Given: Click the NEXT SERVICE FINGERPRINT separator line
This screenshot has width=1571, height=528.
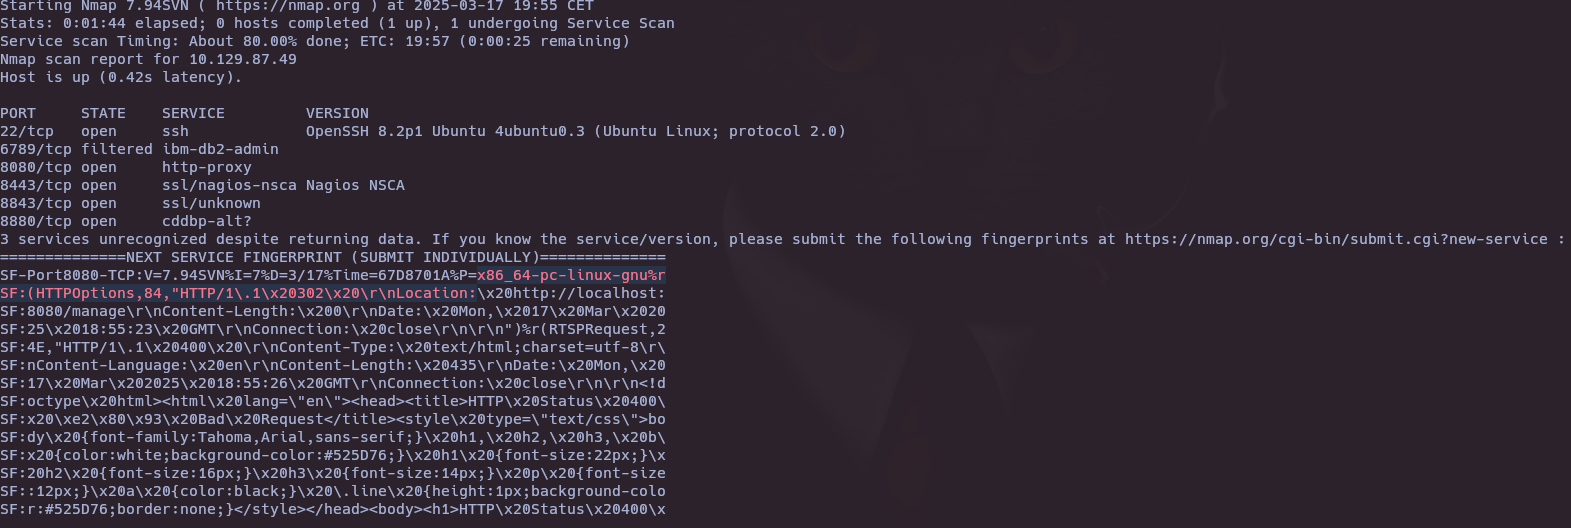Looking at the screenshot, I should pos(333,257).
